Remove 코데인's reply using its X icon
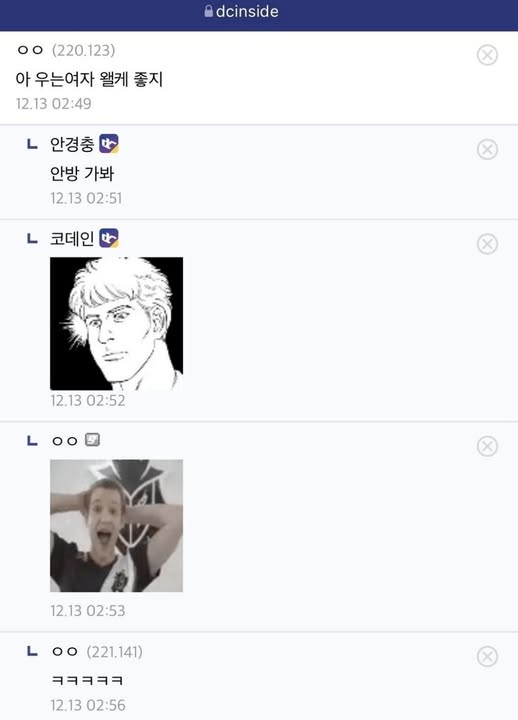Viewport: 518px width, 720px height. [x=487, y=244]
